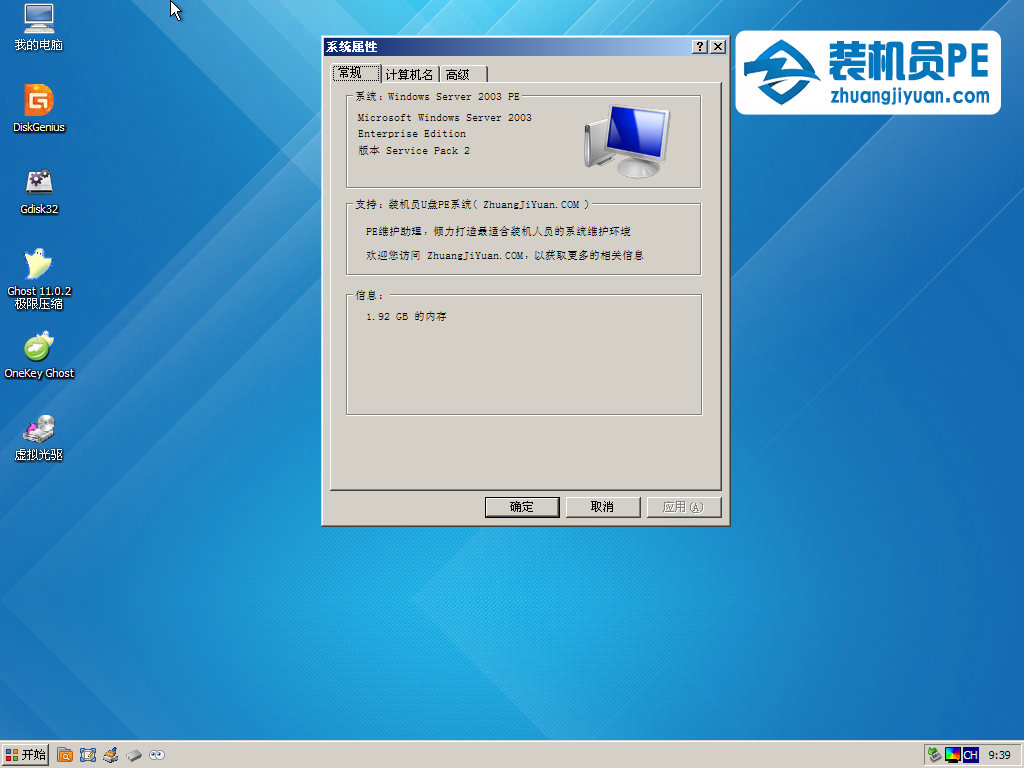Click the computer monitor image in dialog
Image resolution: width=1024 pixels, height=768 pixels.
pos(628,141)
